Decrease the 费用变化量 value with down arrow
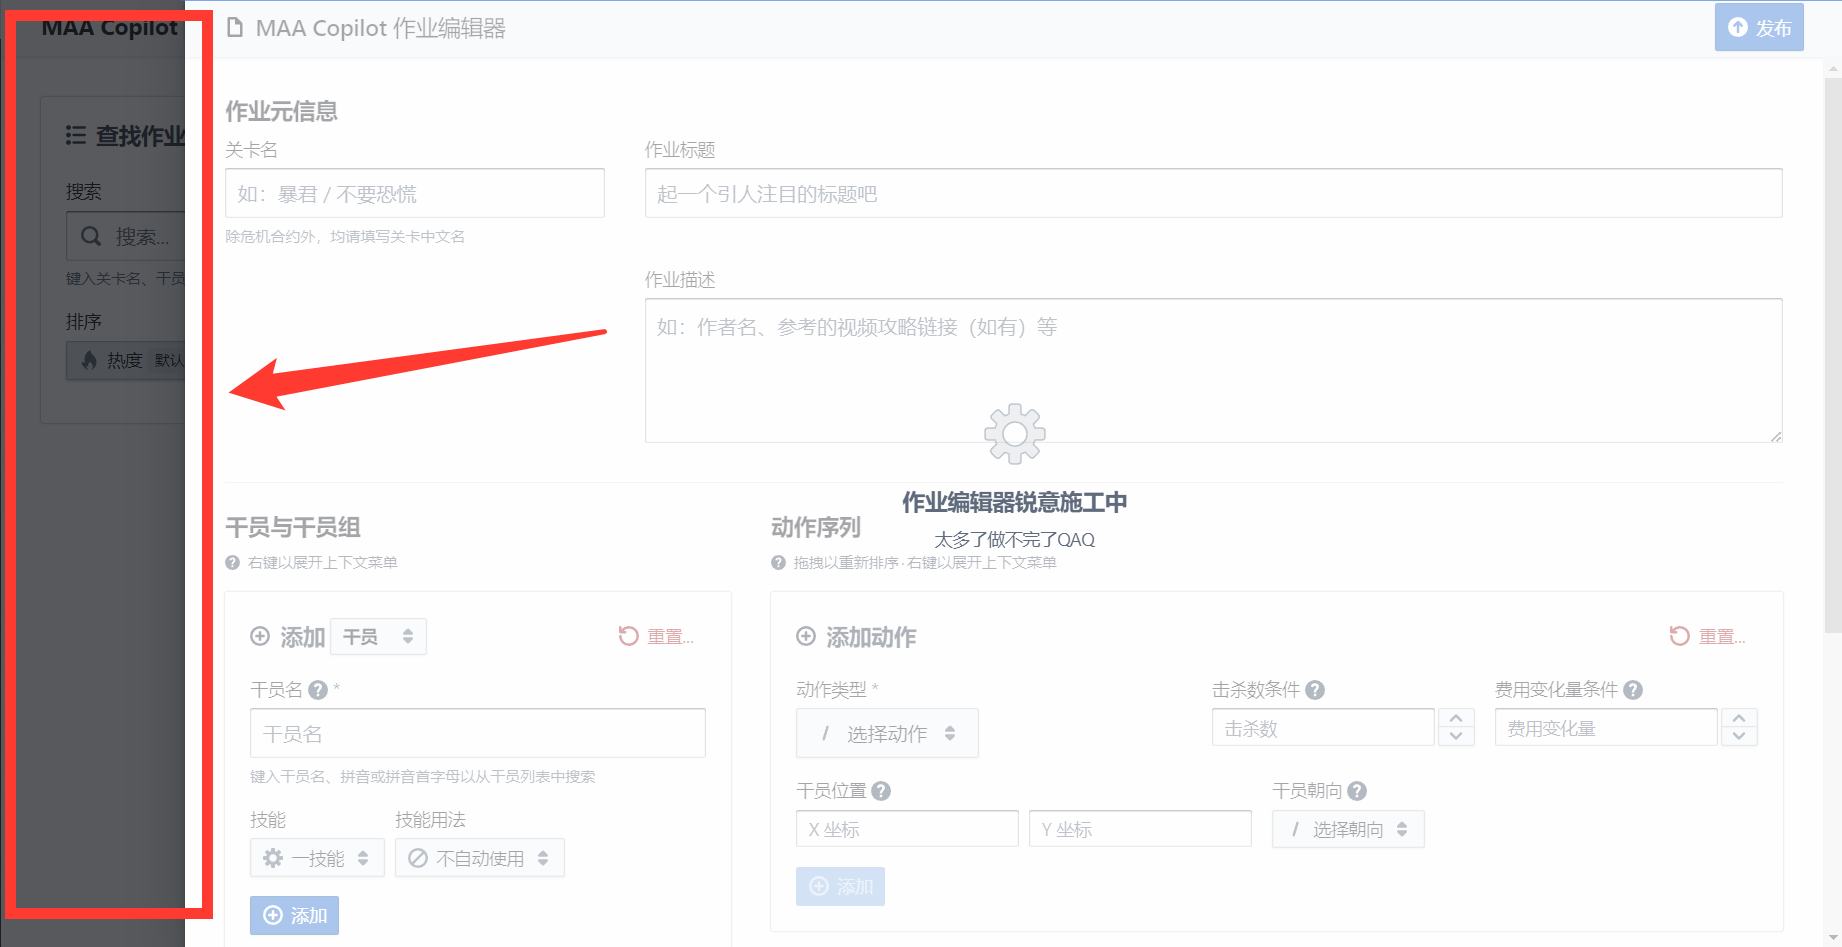The height and width of the screenshot is (947, 1842). [1739, 737]
